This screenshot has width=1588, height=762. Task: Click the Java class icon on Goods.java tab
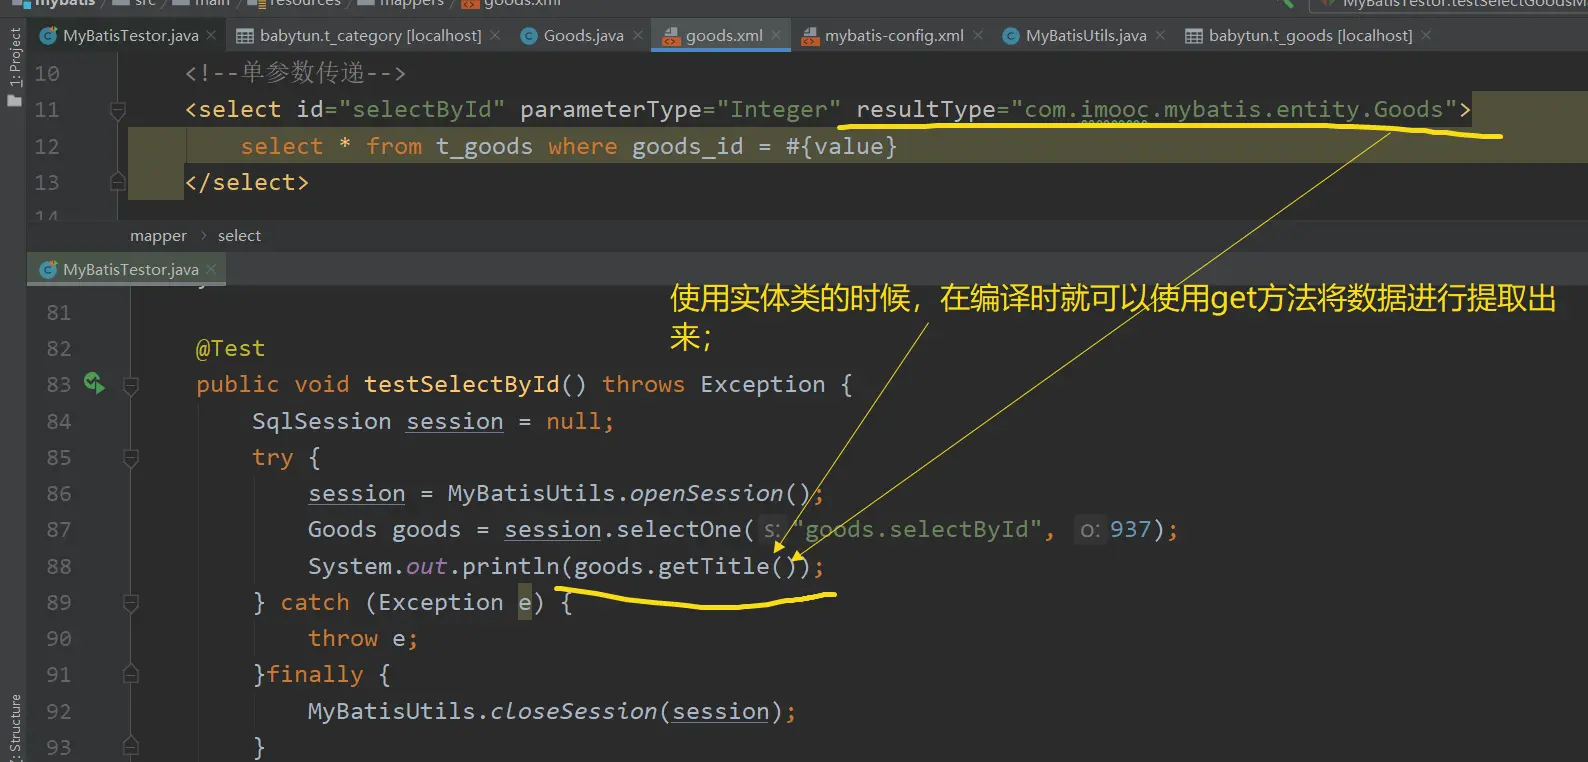tap(529, 36)
